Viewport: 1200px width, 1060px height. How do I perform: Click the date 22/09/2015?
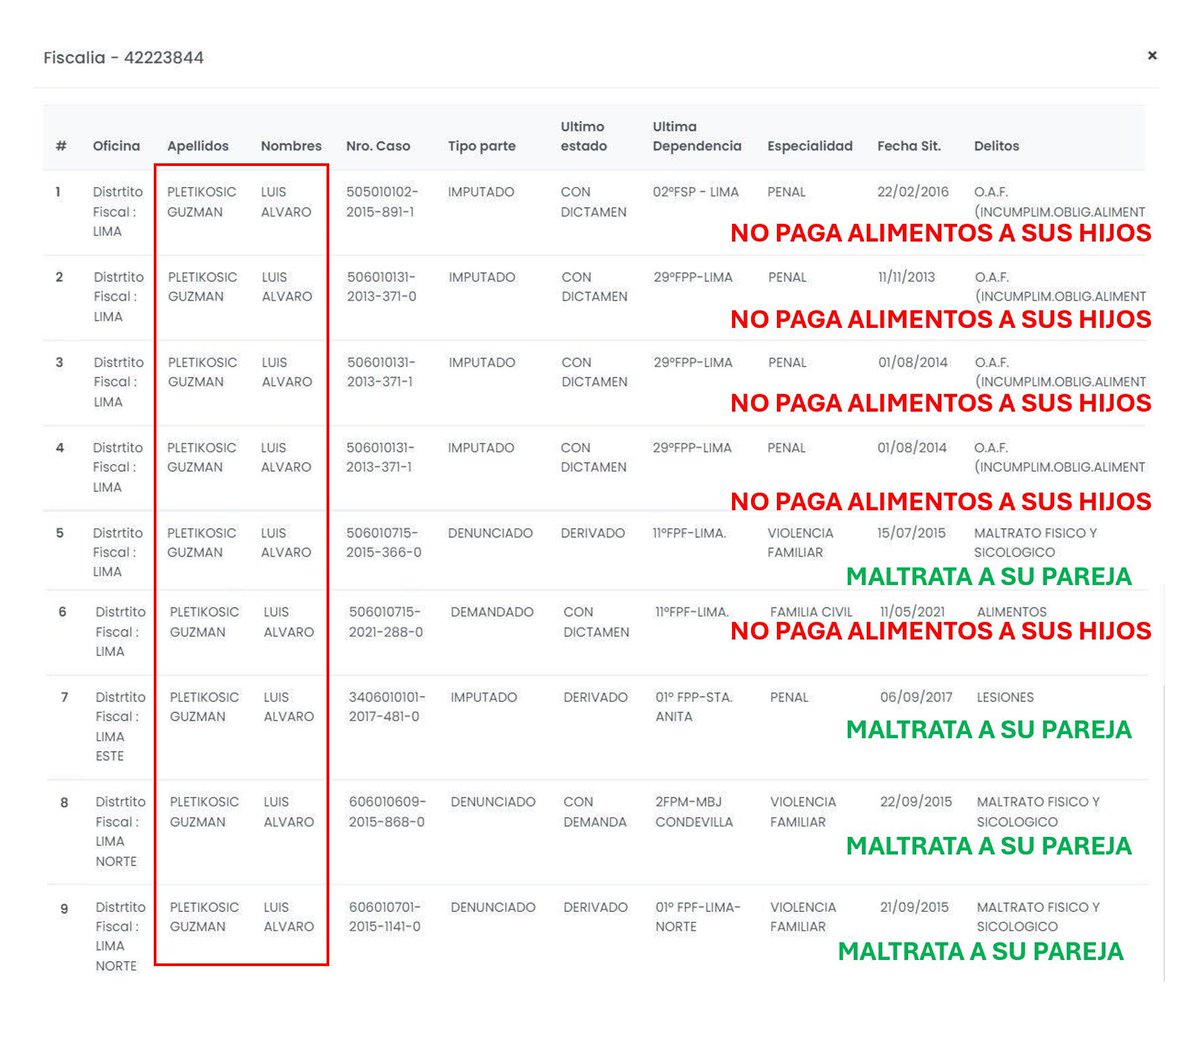[x=916, y=802]
